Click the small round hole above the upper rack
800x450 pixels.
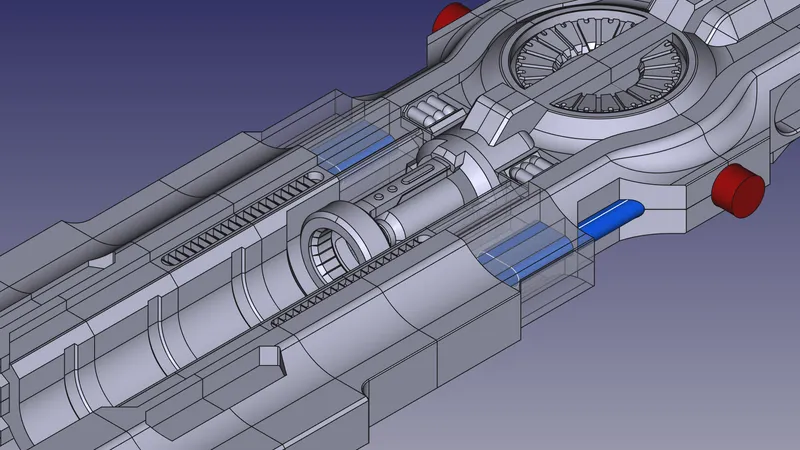(316, 176)
